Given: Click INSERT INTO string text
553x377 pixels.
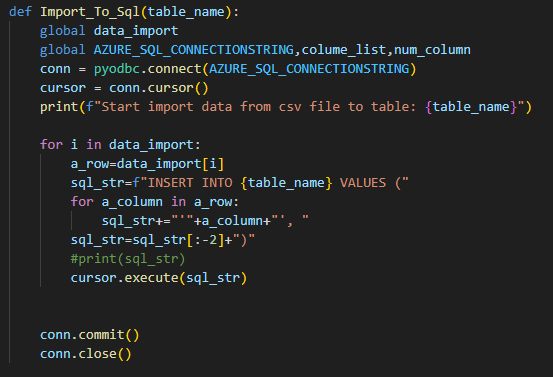Looking at the screenshot, I should [190, 183].
